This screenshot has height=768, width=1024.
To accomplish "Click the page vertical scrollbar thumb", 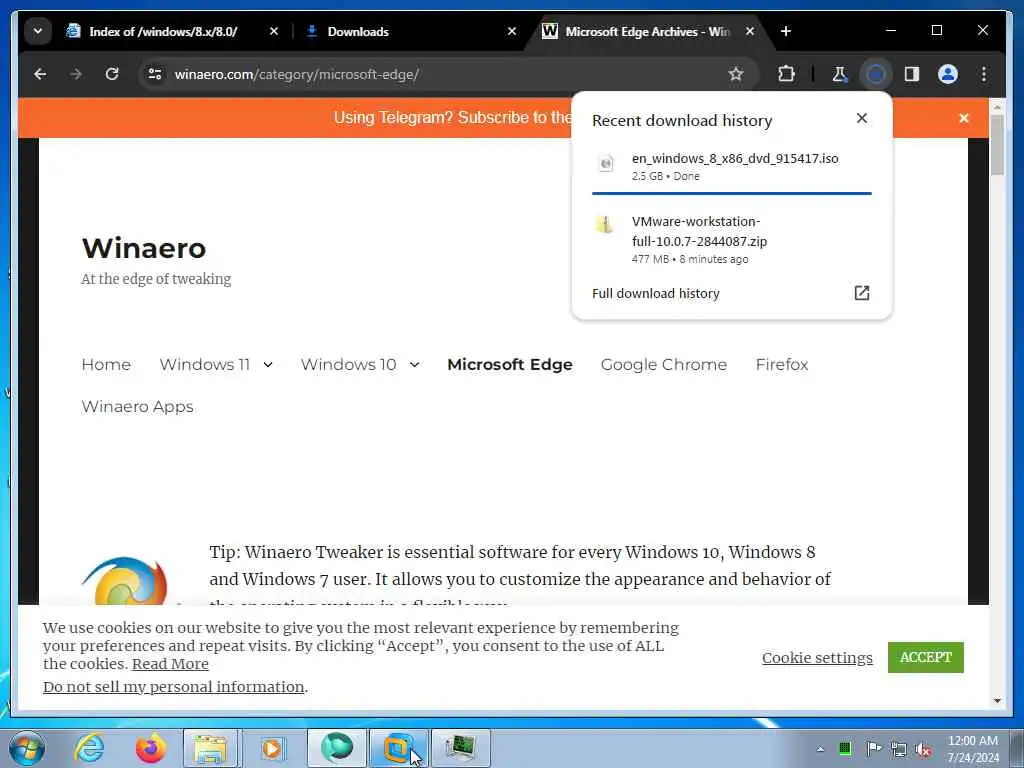I will [997, 146].
